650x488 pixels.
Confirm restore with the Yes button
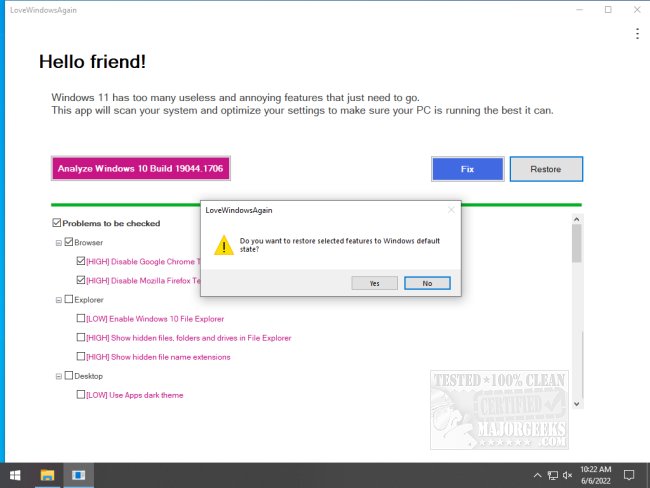[374, 283]
